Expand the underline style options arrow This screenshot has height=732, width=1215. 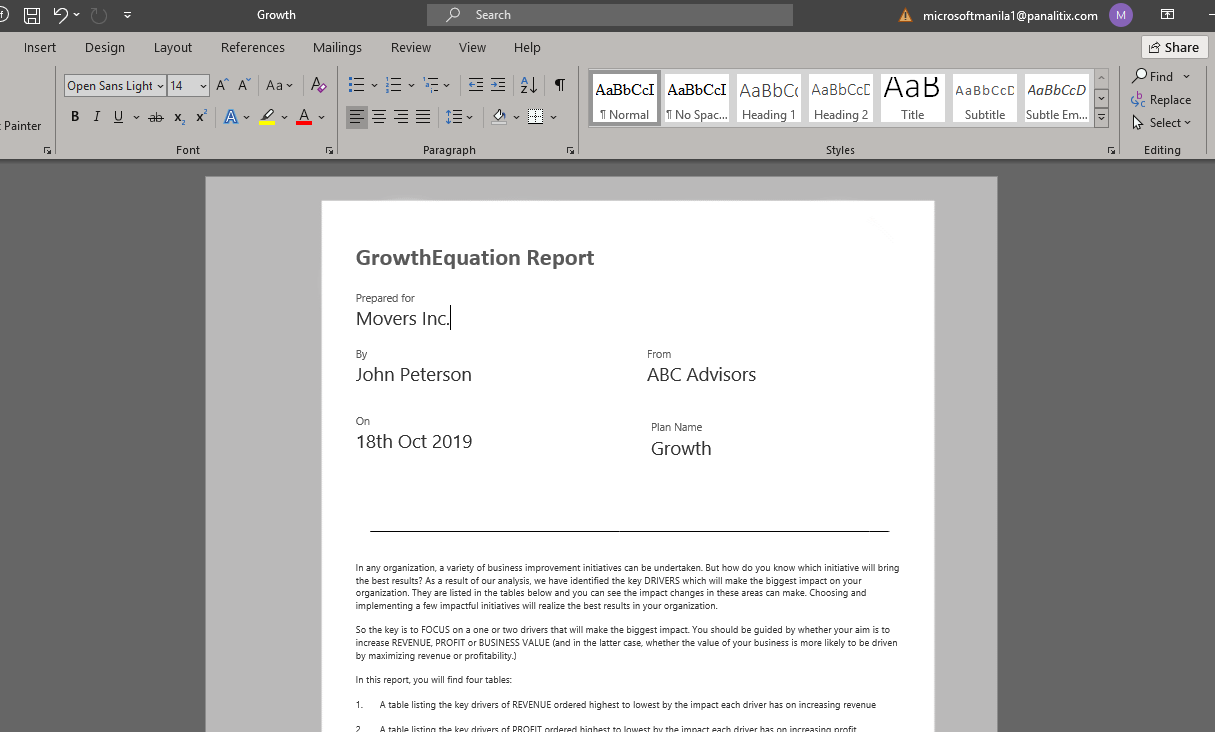pos(135,117)
